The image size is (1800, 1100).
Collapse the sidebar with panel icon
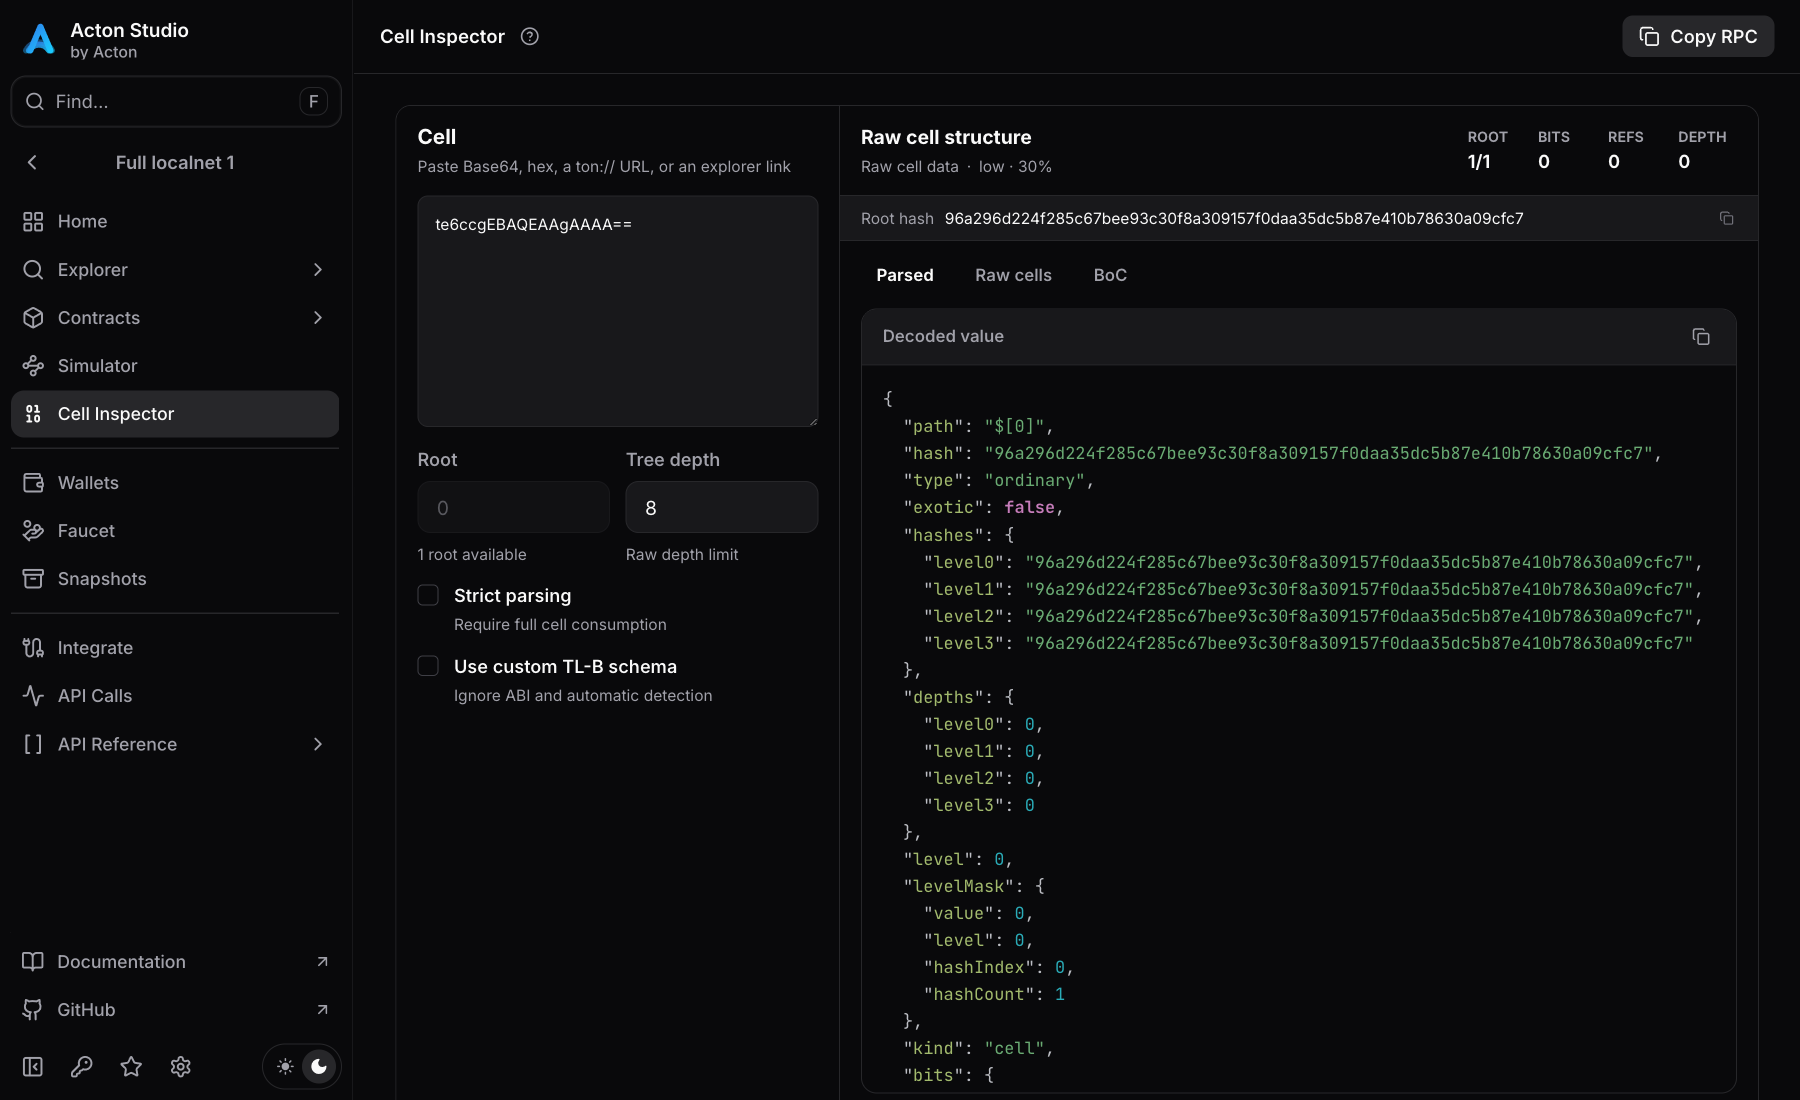[x=33, y=1066]
